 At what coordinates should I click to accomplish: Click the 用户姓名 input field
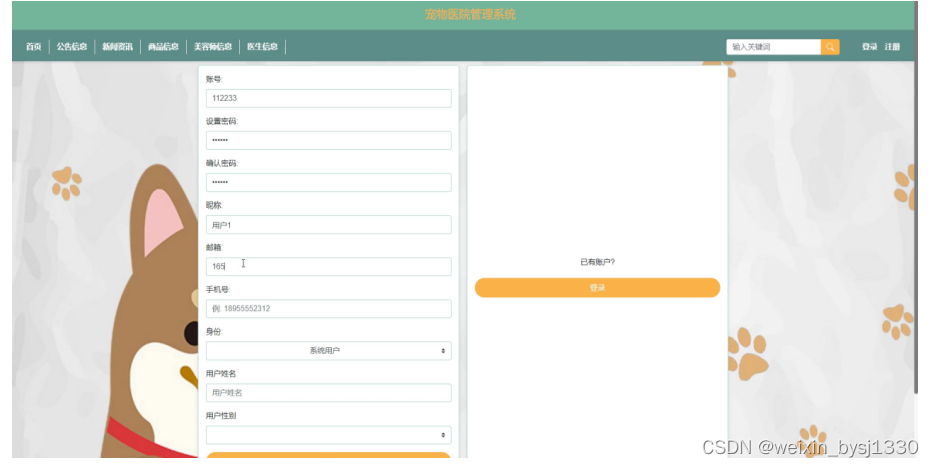click(x=329, y=393)
